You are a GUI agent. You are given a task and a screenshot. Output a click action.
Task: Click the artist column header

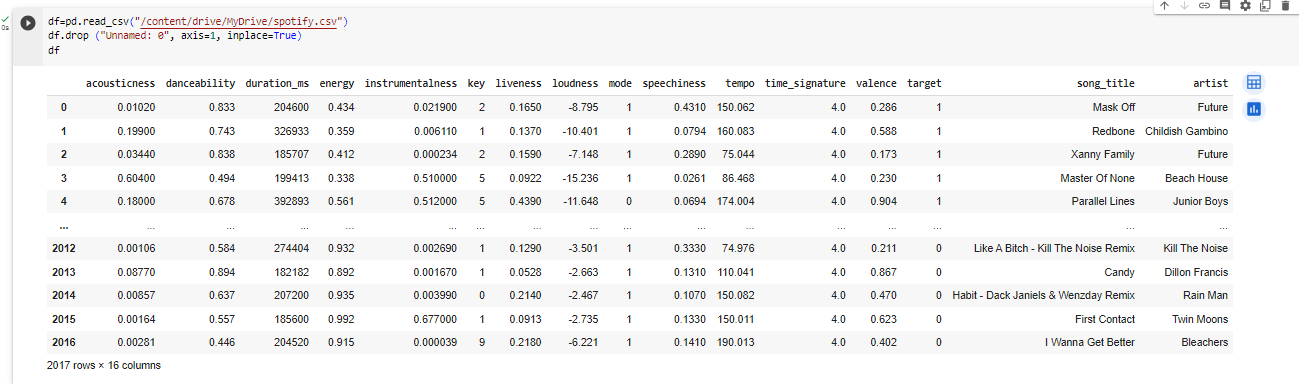pyautogui.click(x=1210, y=83)
